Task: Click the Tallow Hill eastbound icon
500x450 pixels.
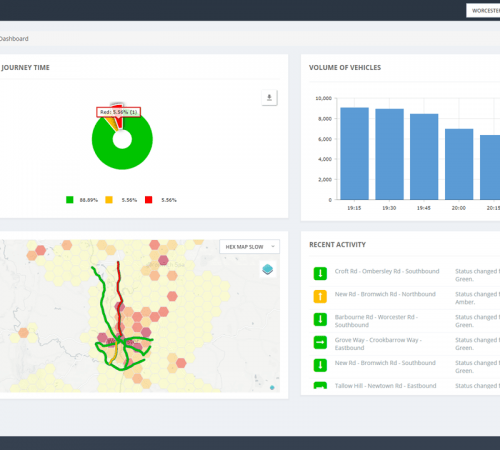Action: [320, 386]
